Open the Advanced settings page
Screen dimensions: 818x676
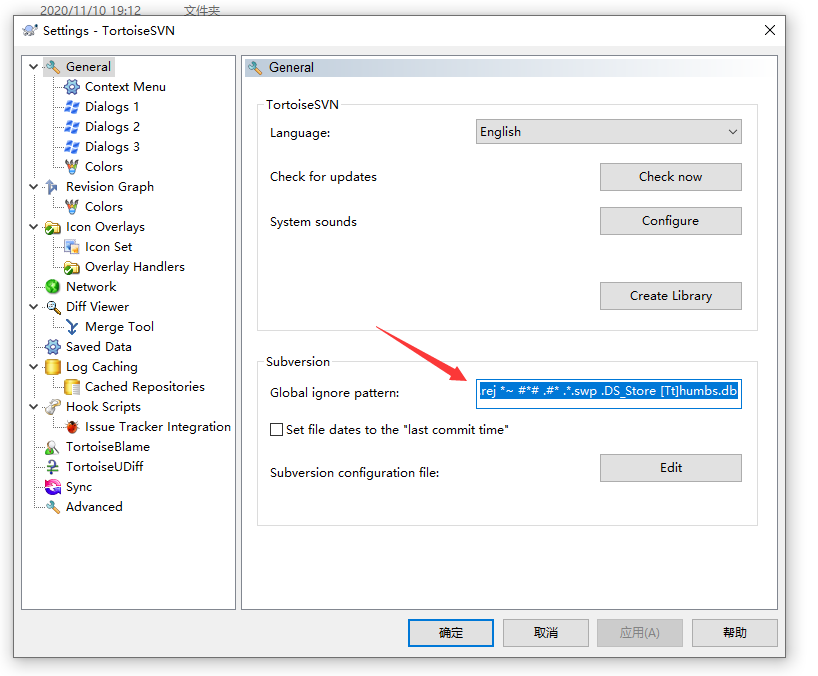pos(94,507)
